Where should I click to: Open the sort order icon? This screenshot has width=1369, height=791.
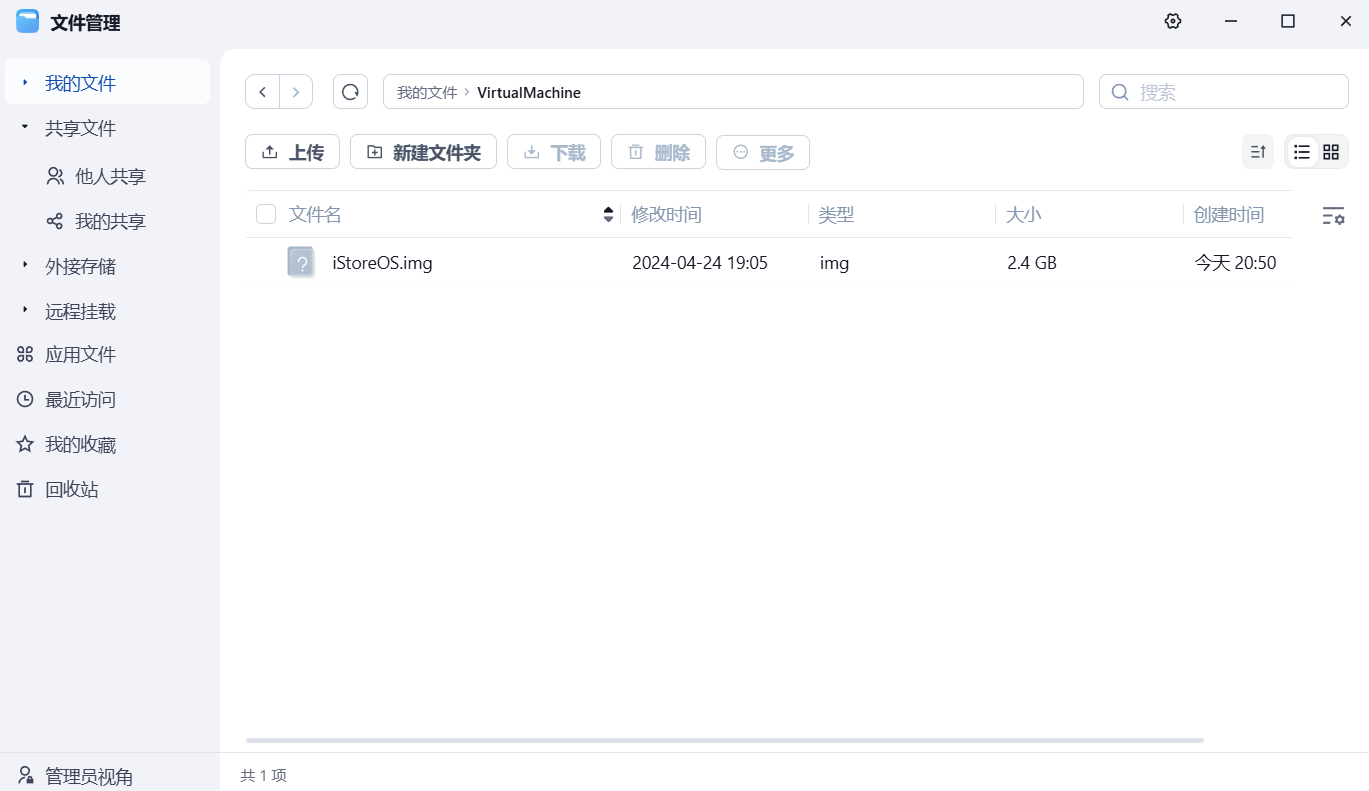point(1258,152)
